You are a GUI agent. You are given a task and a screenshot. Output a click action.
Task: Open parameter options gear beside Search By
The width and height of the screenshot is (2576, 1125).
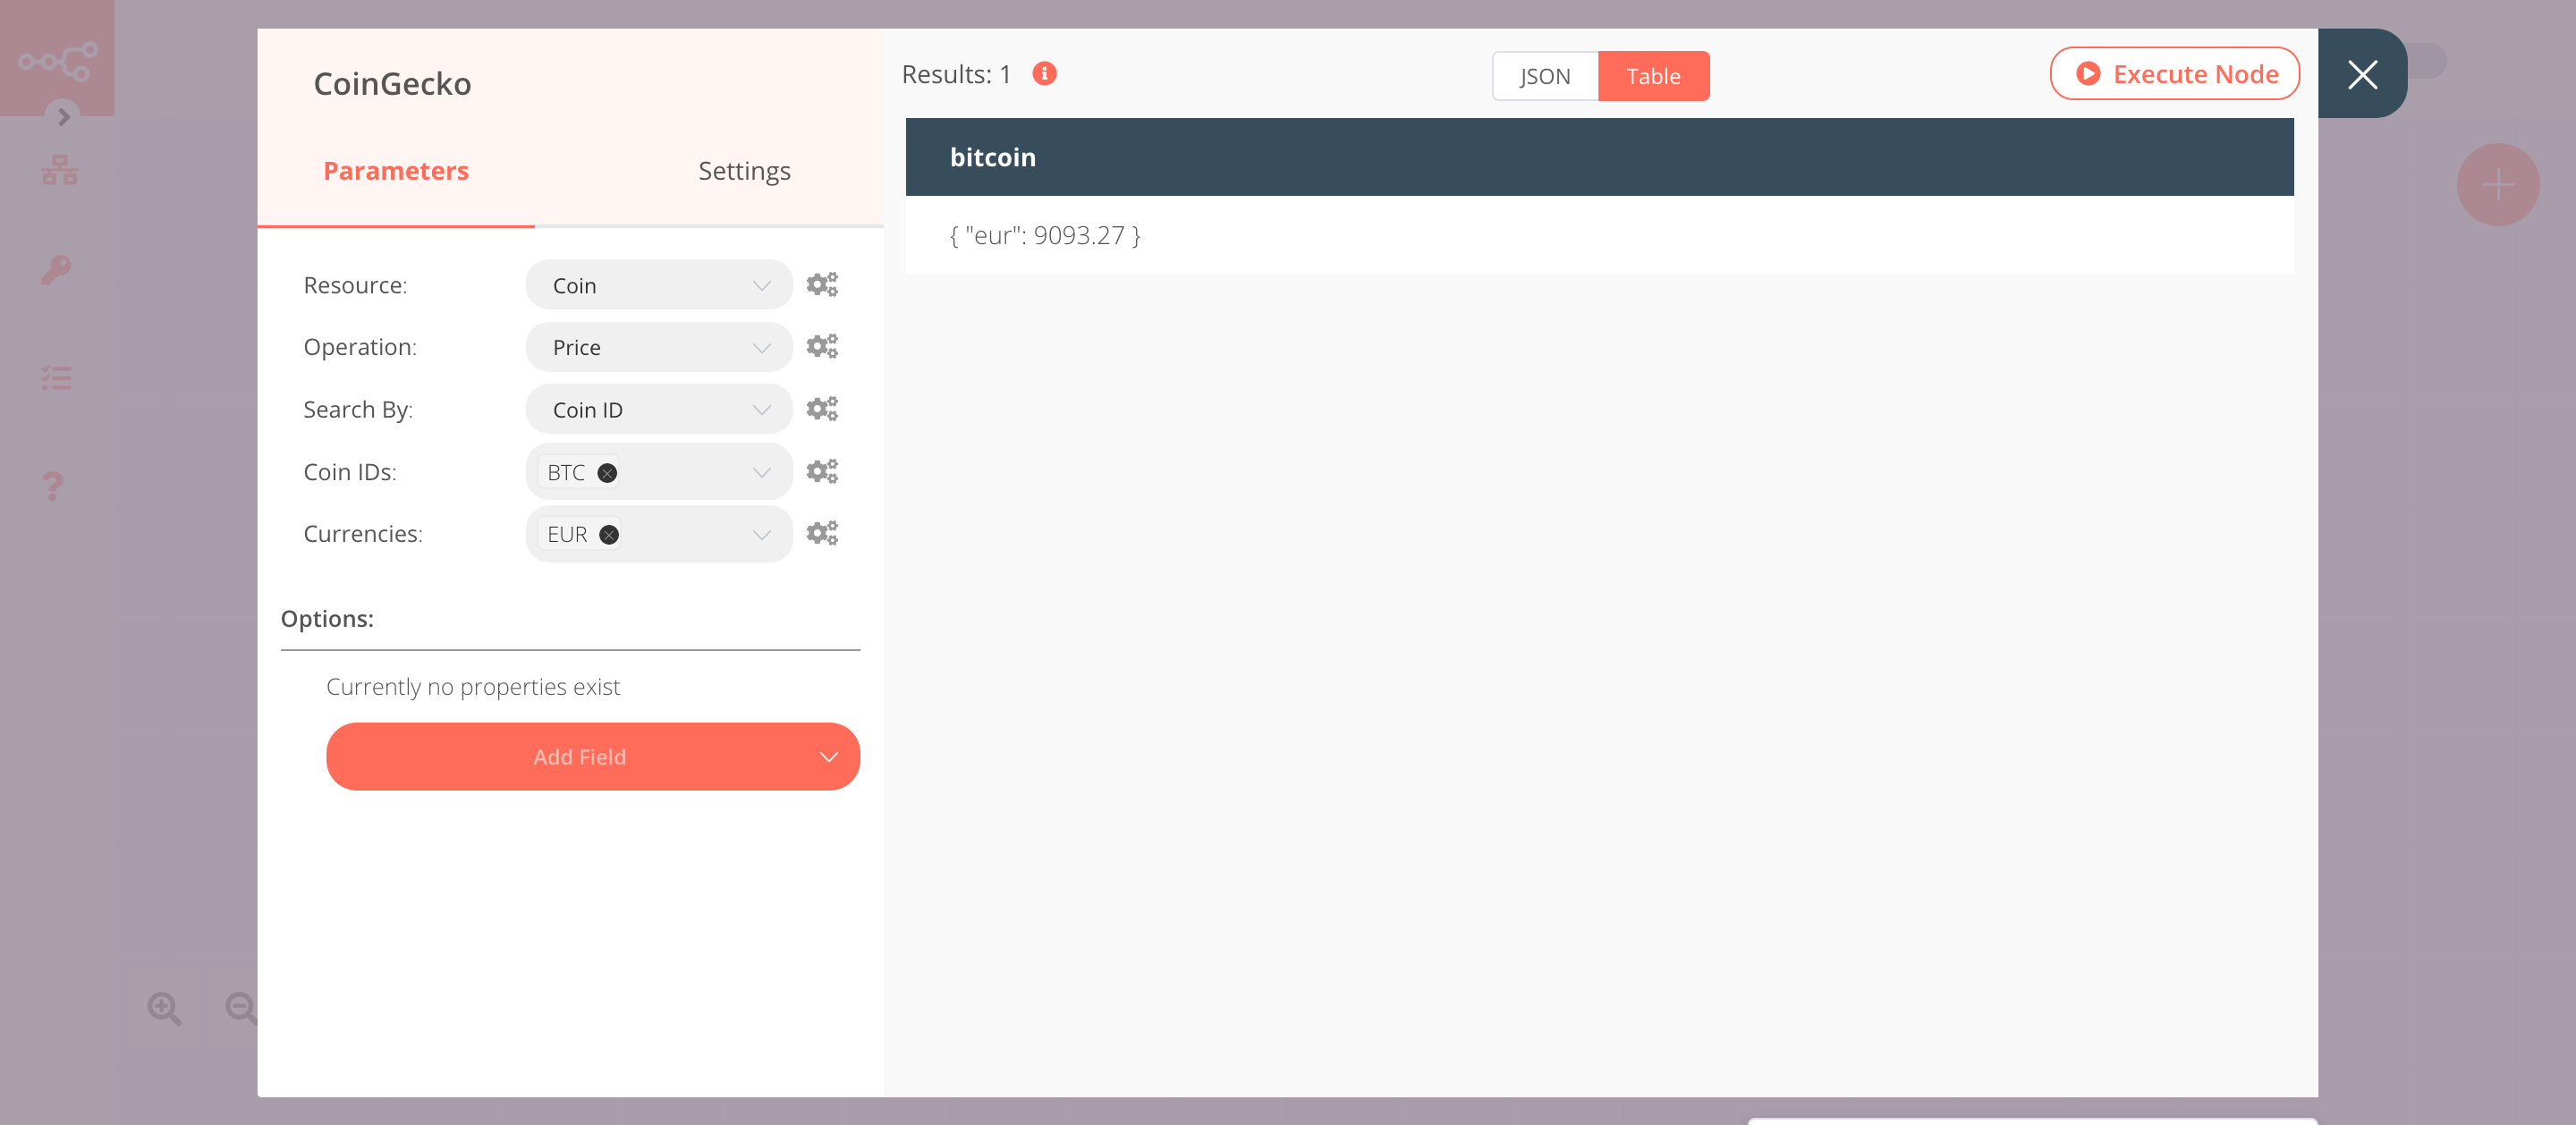pos(822,409)
